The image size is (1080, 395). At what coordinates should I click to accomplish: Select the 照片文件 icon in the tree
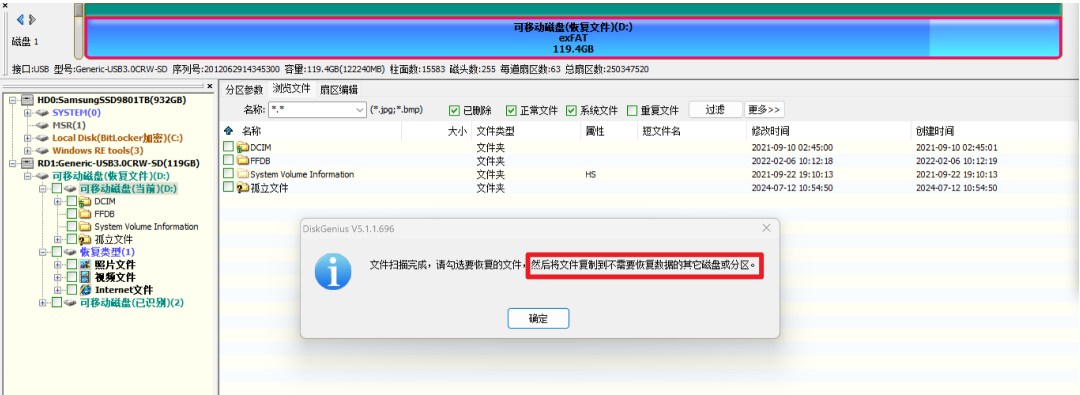85,265
